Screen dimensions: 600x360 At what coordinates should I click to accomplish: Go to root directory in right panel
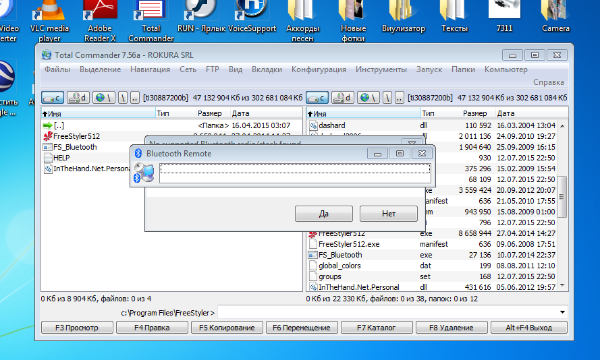(388, 98)
